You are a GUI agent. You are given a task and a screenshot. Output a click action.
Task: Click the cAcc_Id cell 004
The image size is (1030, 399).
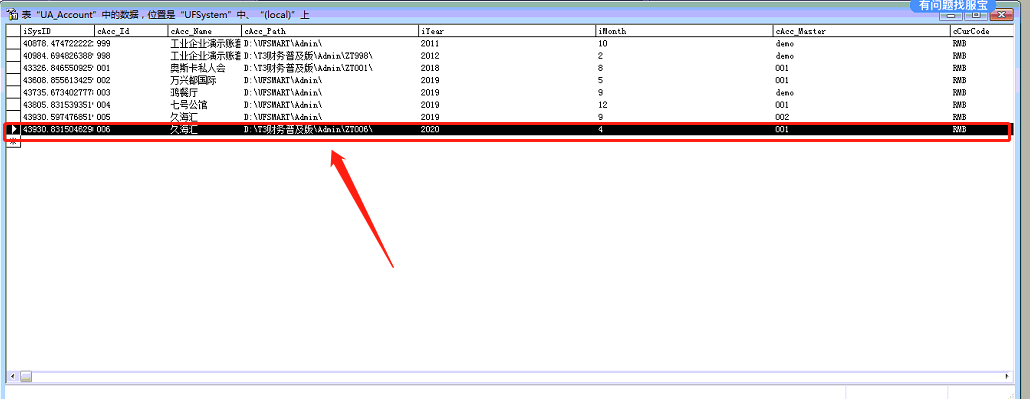131,105
